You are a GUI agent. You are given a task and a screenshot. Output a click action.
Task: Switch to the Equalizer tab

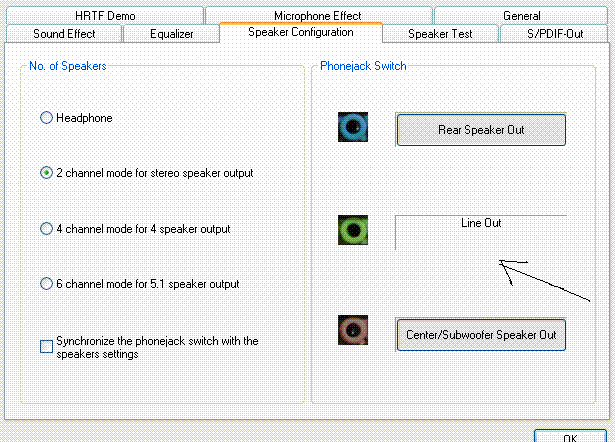pos(171,34)
